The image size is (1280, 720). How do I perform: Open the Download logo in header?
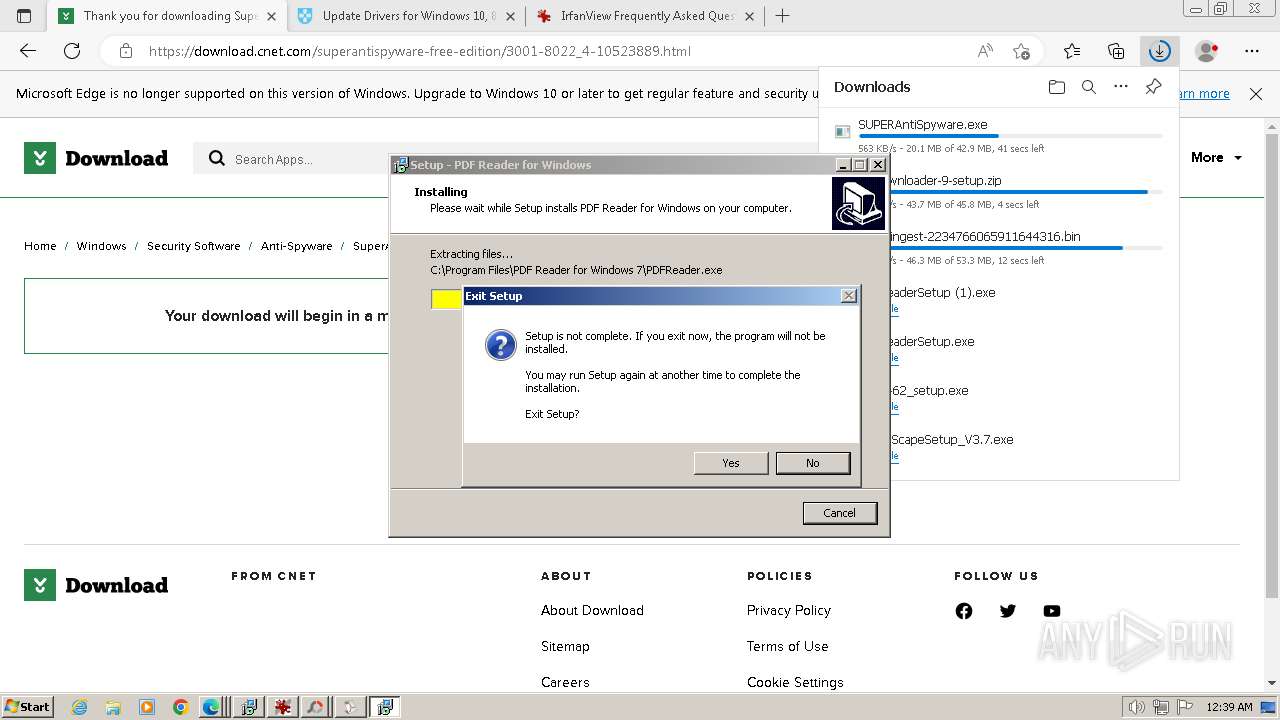96,158
